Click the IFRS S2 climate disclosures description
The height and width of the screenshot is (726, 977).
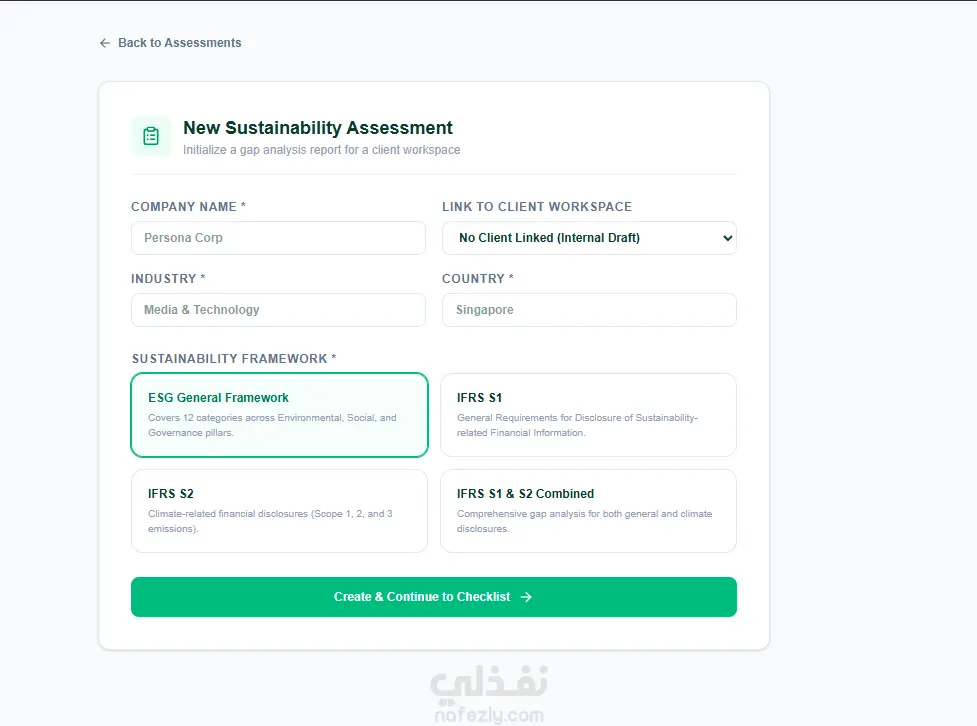tap(270, 521)
